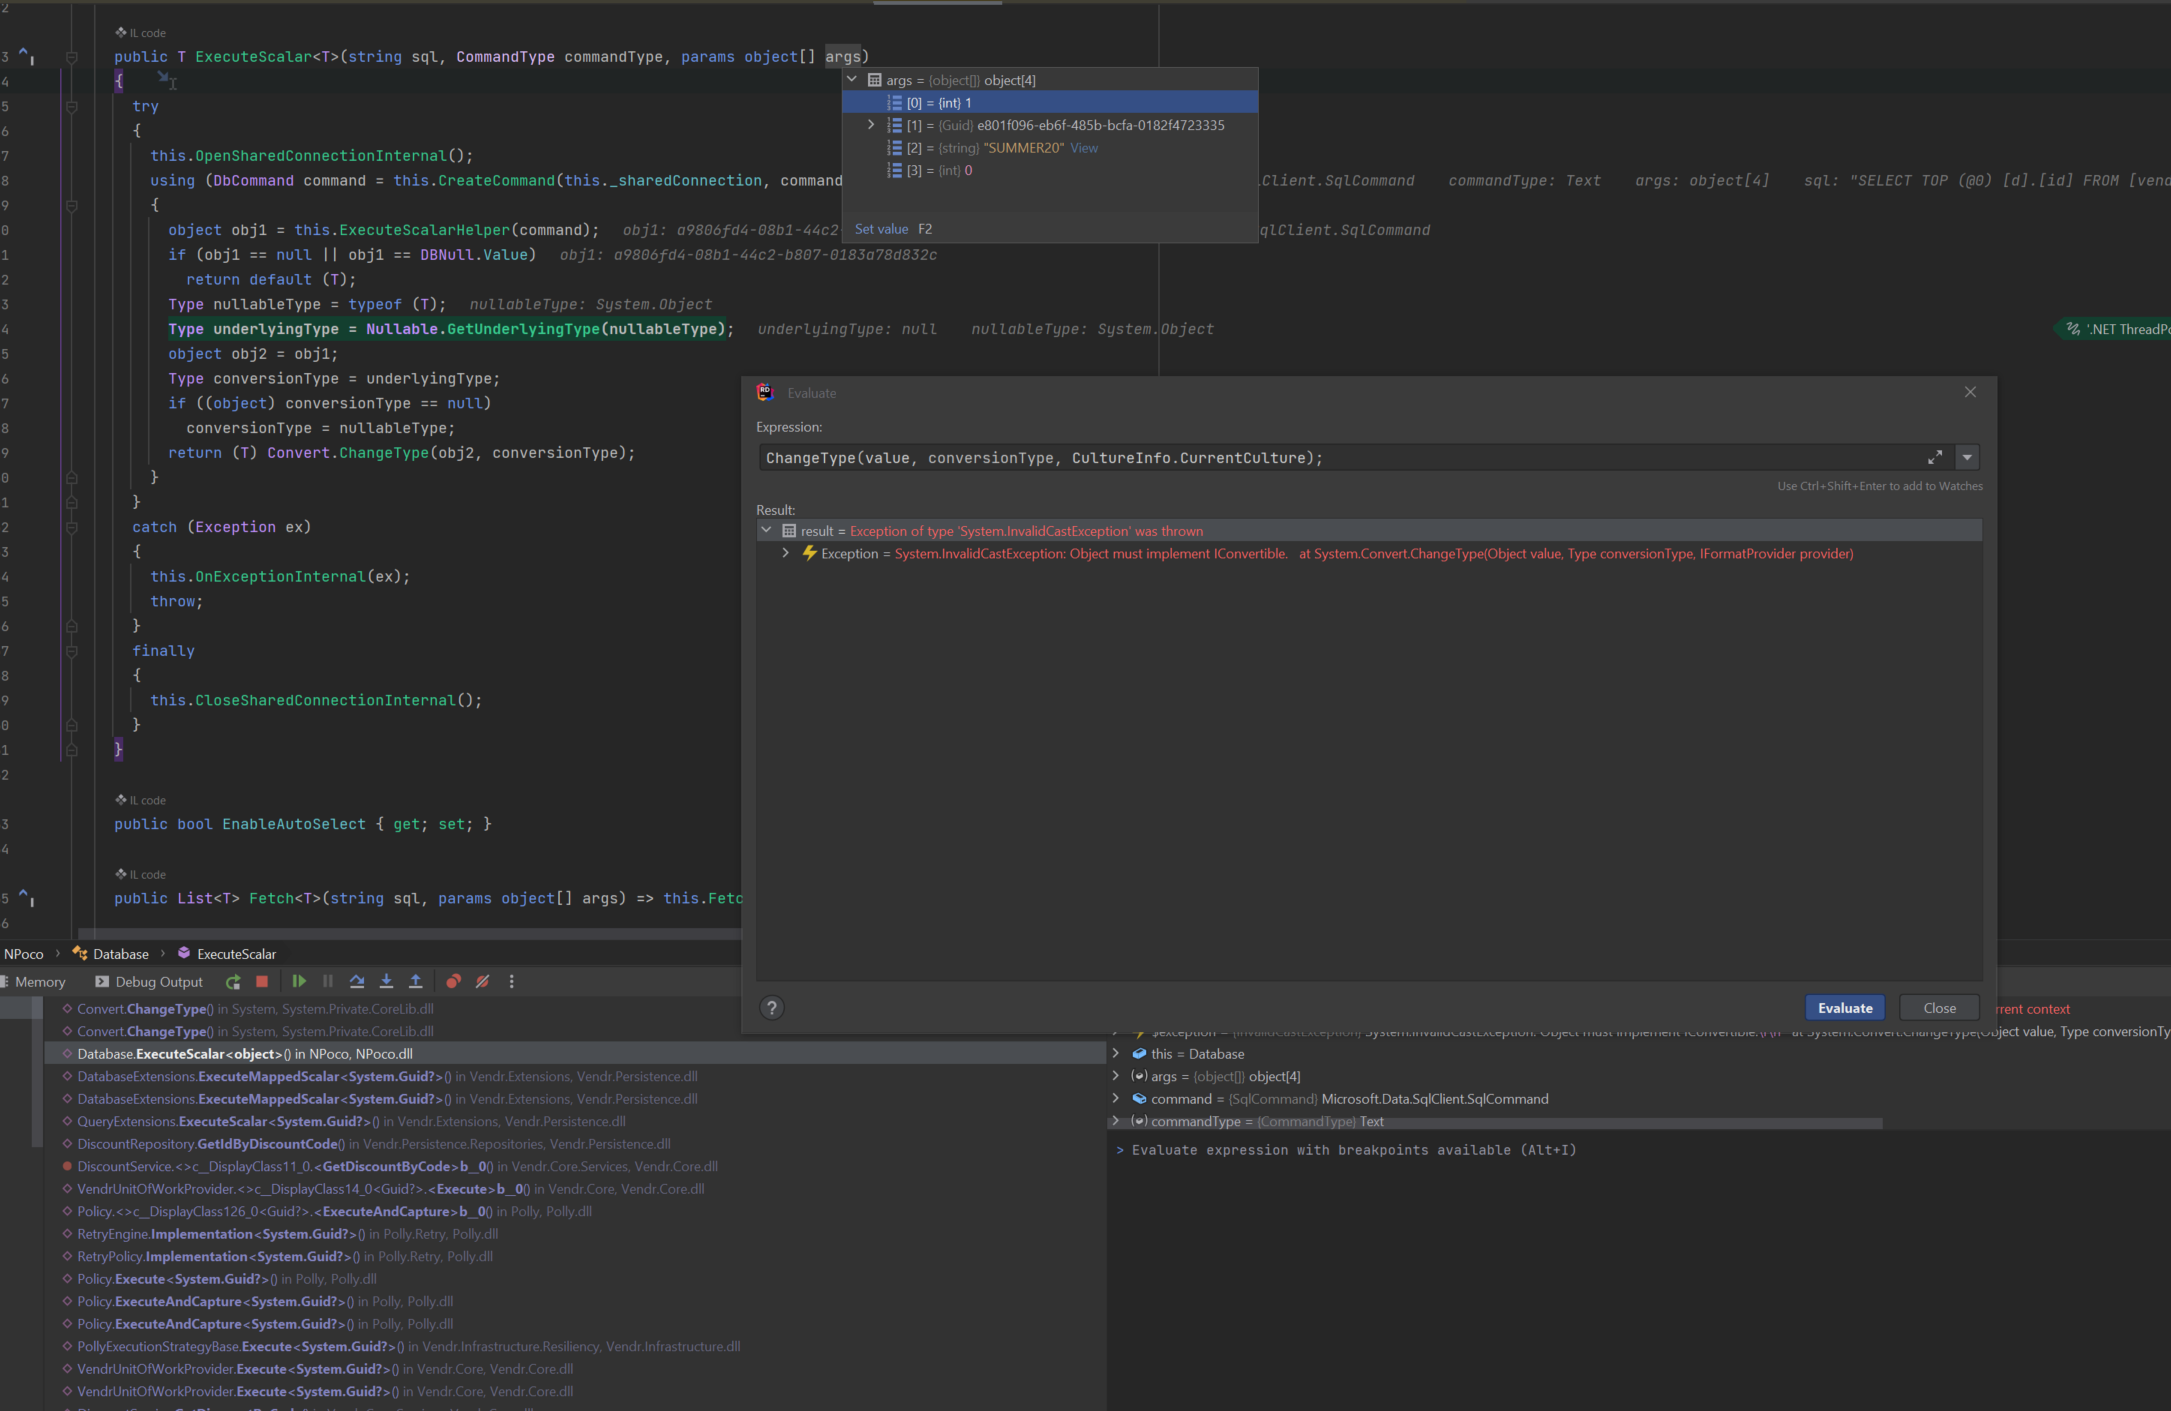The image size is (2171, 1411).
Task: Click the editor horizontal scrollbar
Action: [x=410, y=934]
